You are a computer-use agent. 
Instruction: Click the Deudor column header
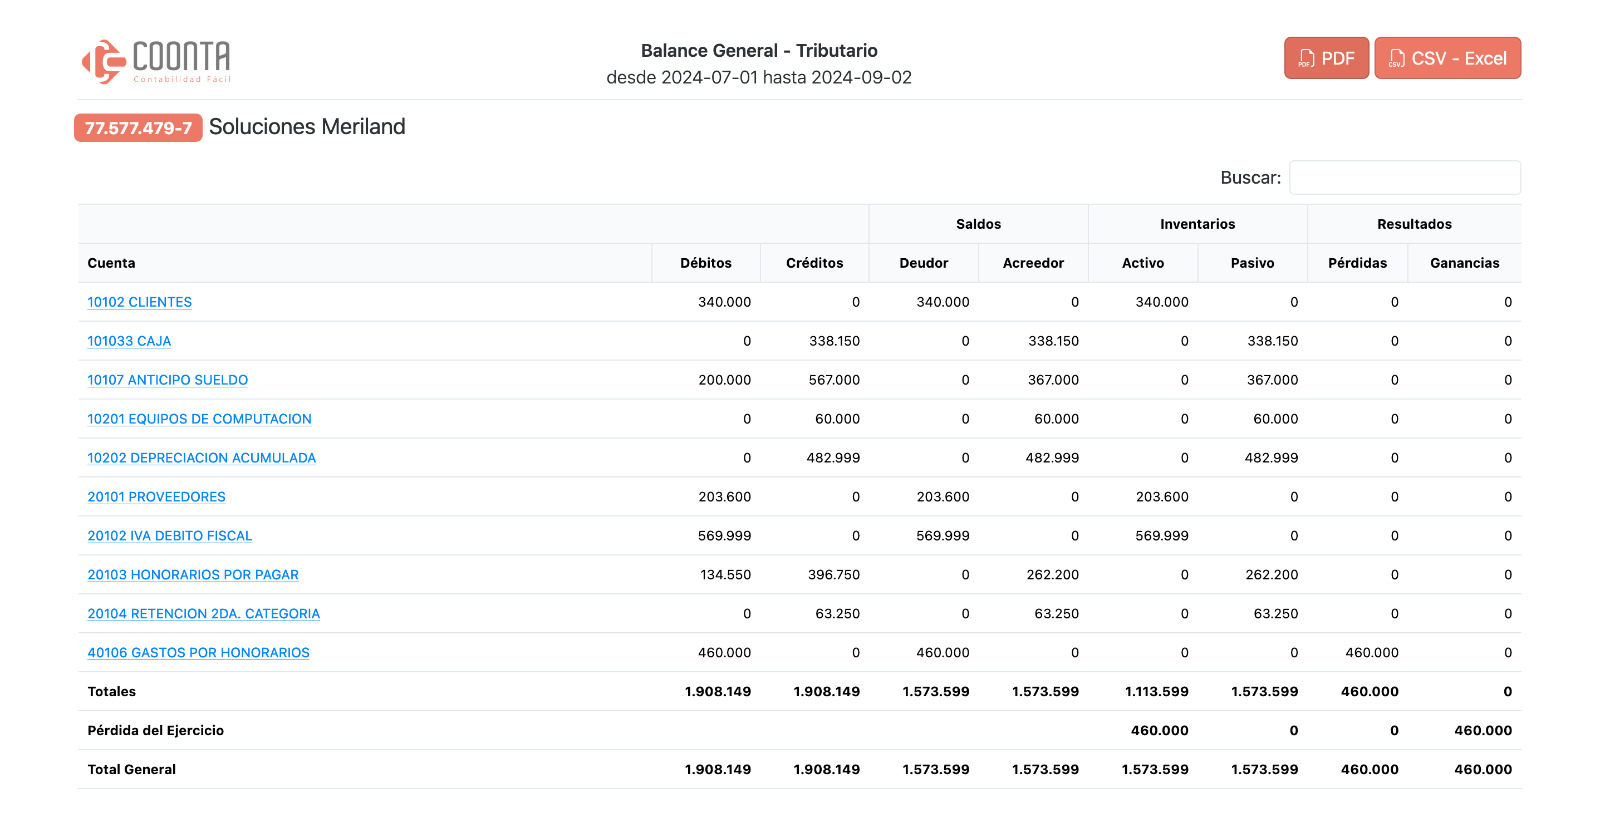[923, 263]
